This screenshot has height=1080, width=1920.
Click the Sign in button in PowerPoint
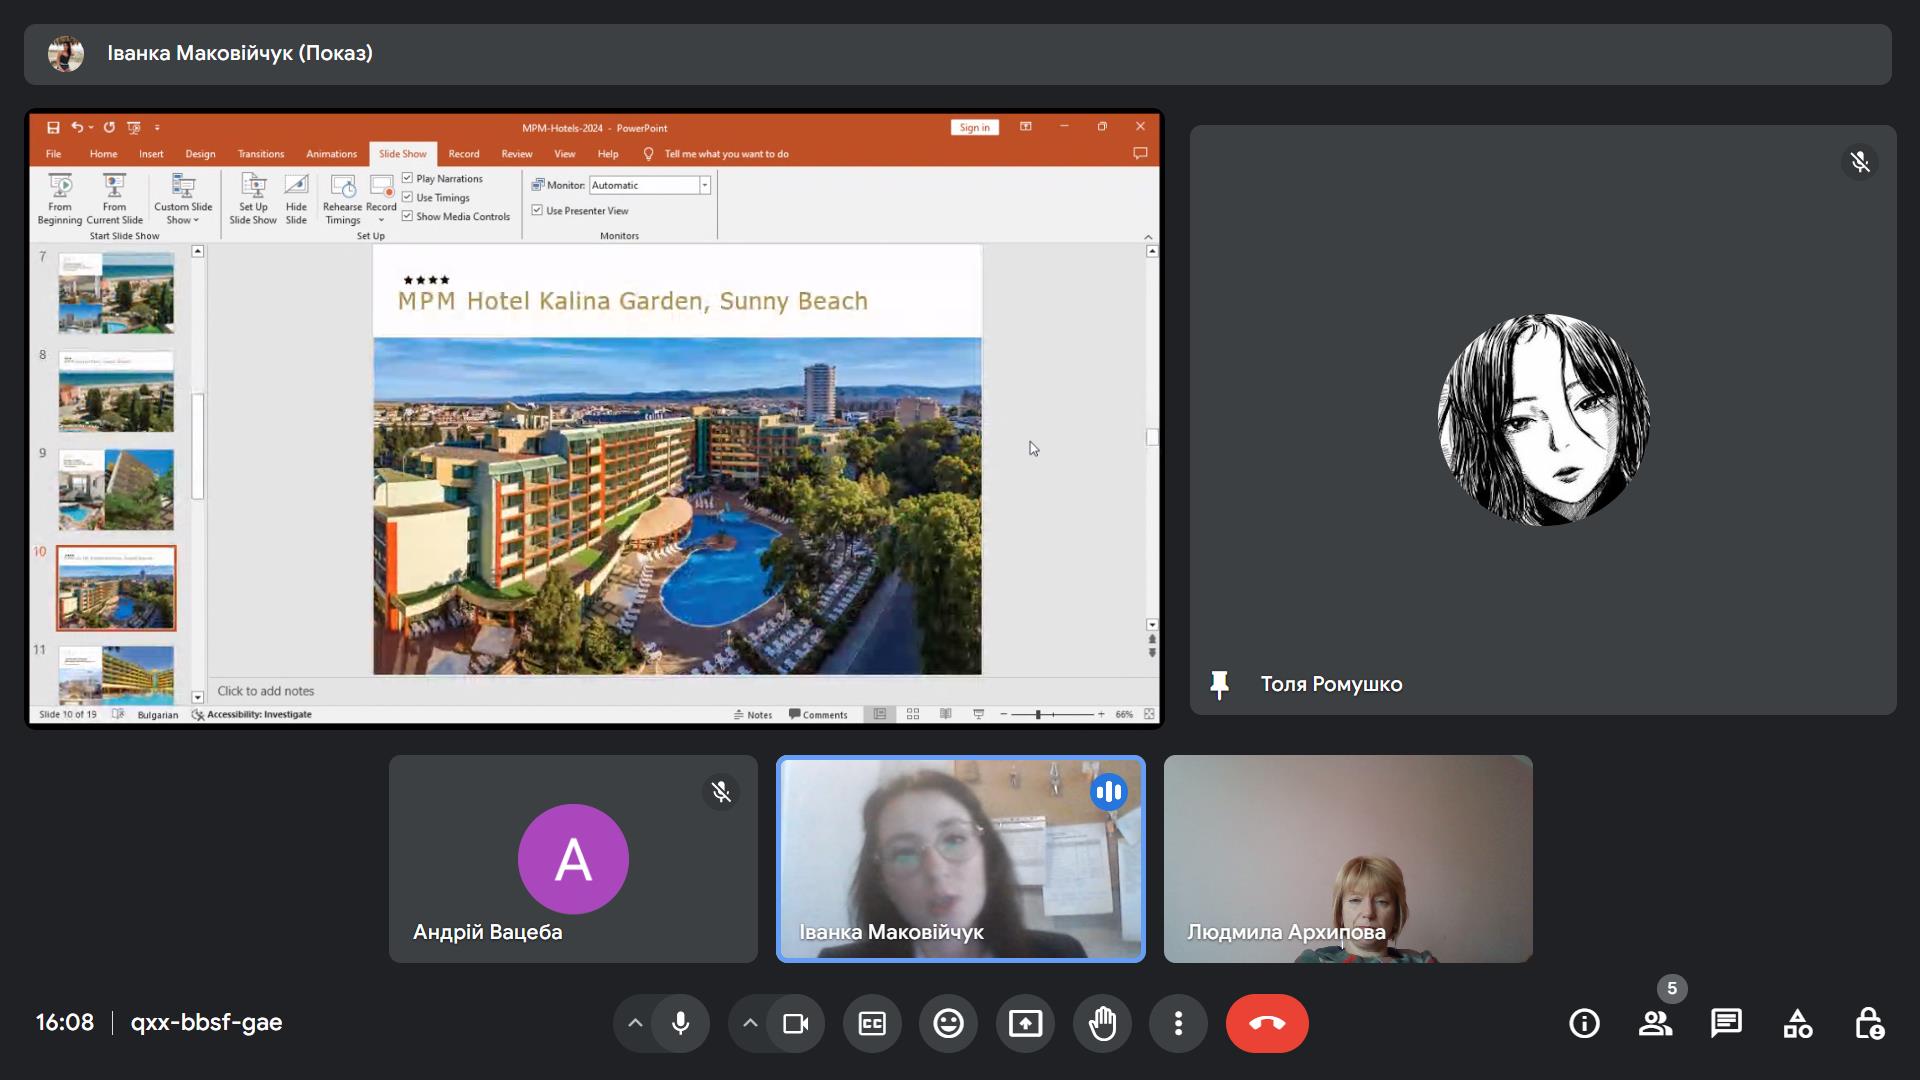click(974, 127)
